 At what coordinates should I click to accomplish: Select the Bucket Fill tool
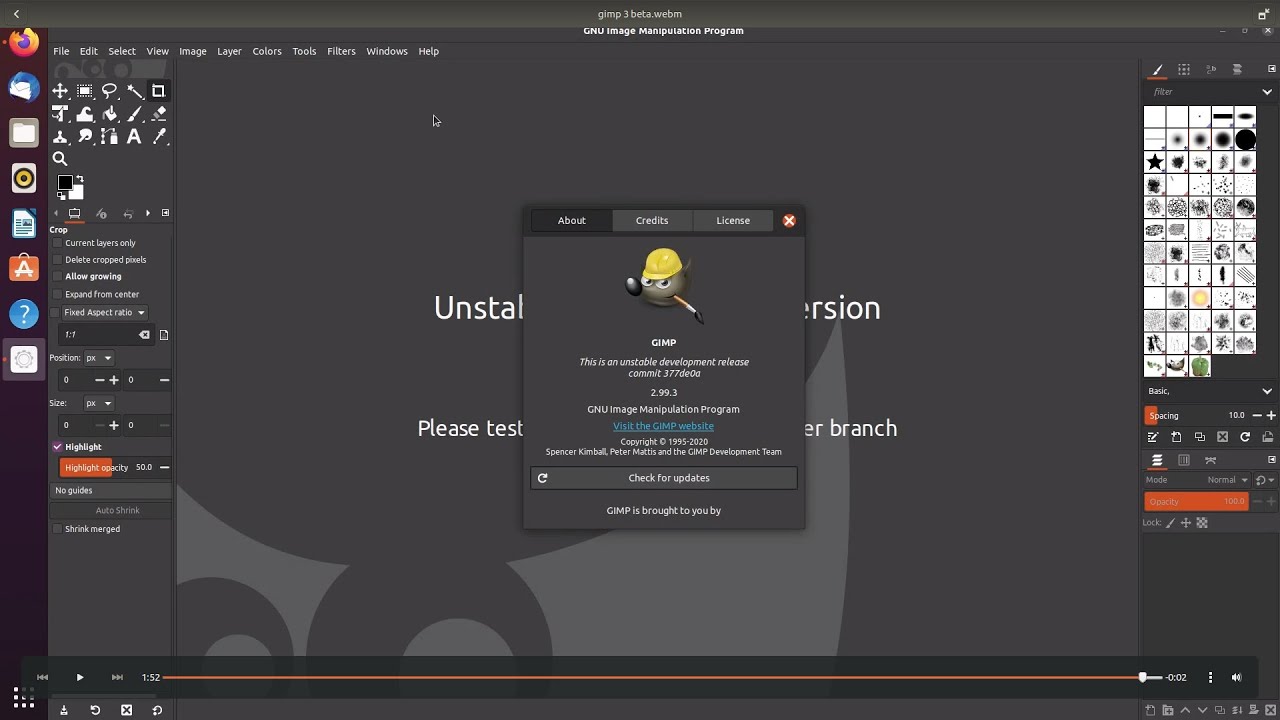[x=109, y=114]
